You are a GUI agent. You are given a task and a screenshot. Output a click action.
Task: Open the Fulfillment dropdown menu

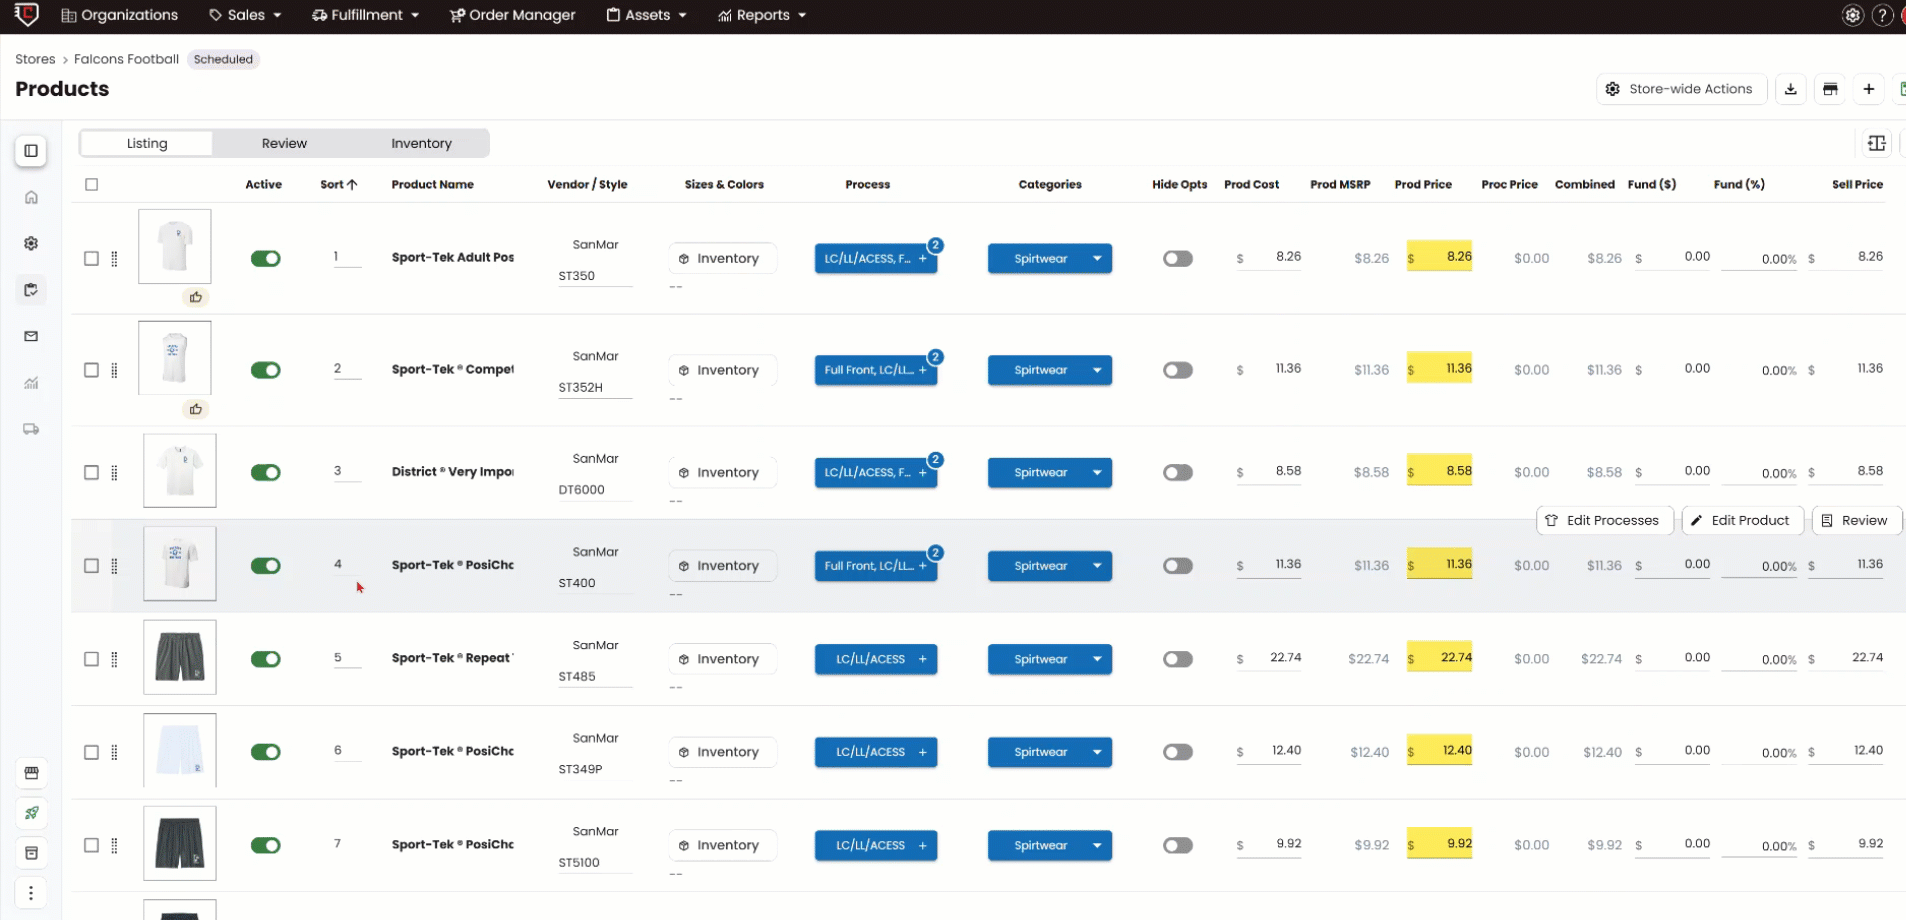[x=365, y=15]
